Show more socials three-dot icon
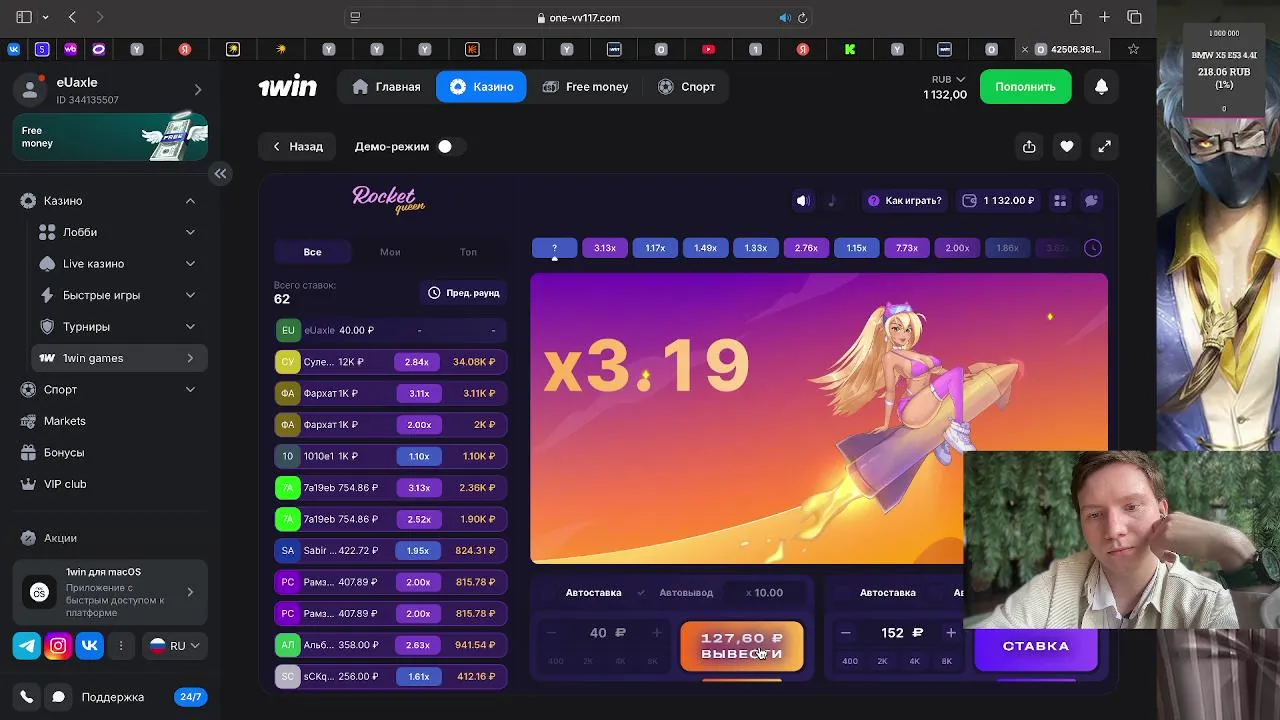Viewport: 1280px width, 720px height. click(x=121, y=646)
